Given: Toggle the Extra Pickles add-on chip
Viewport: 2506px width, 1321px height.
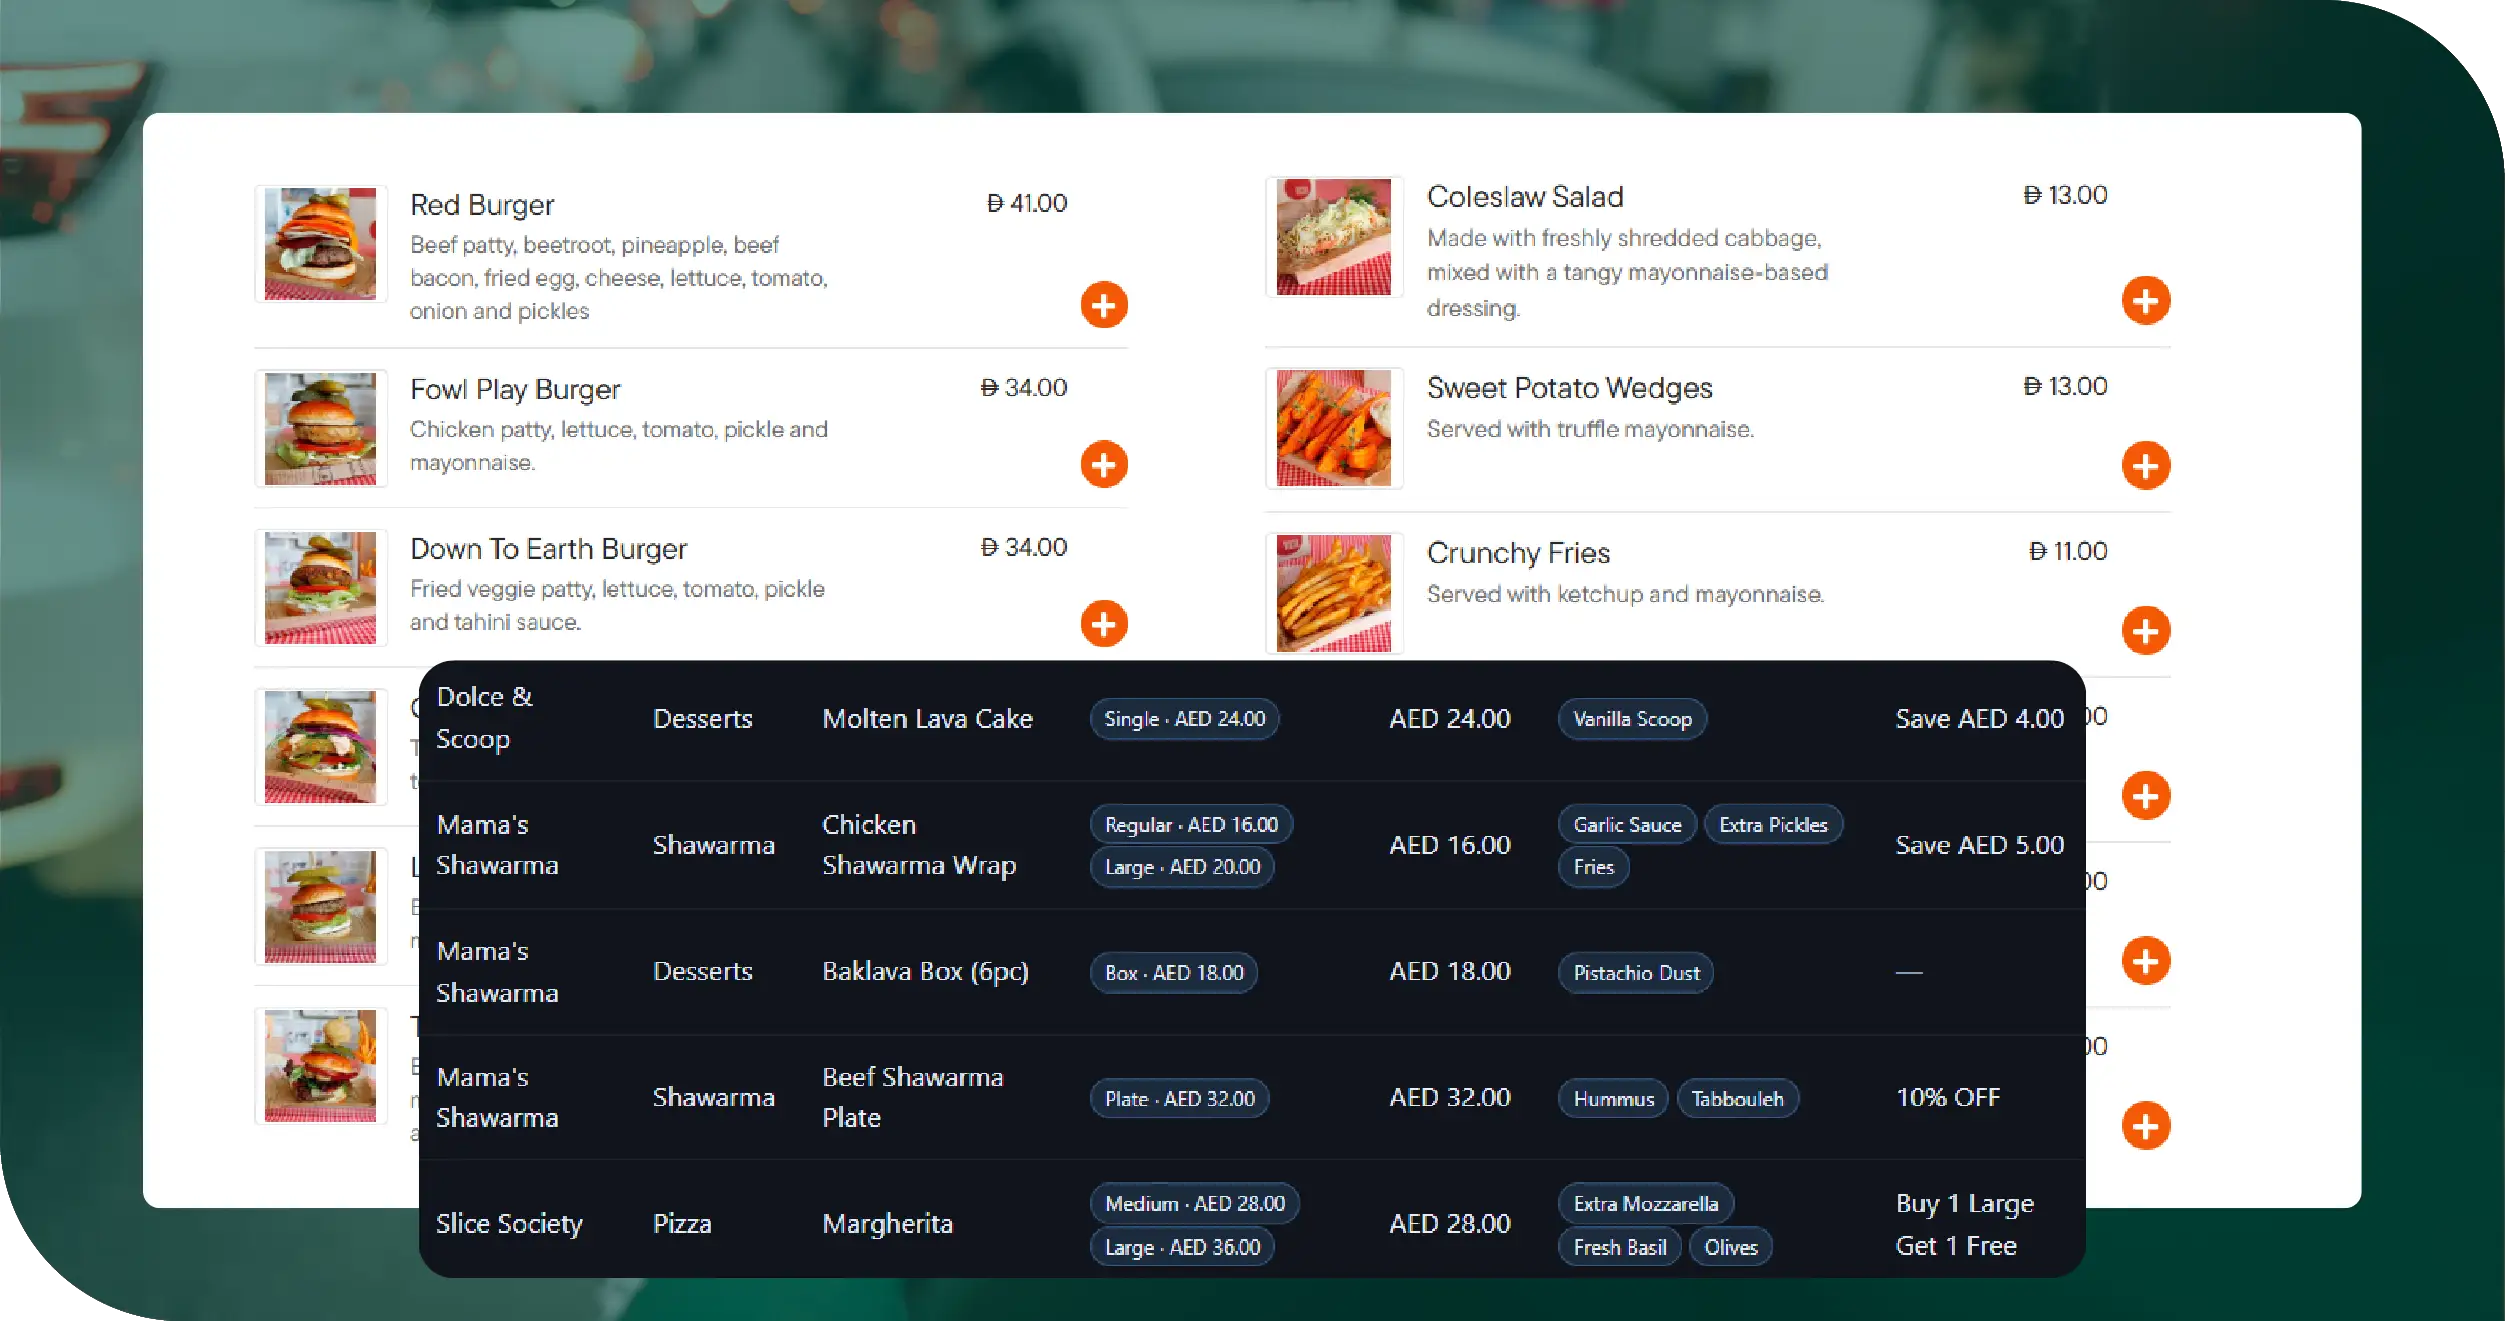Looking at the screenshot, I should click(x=1772, y=825).
